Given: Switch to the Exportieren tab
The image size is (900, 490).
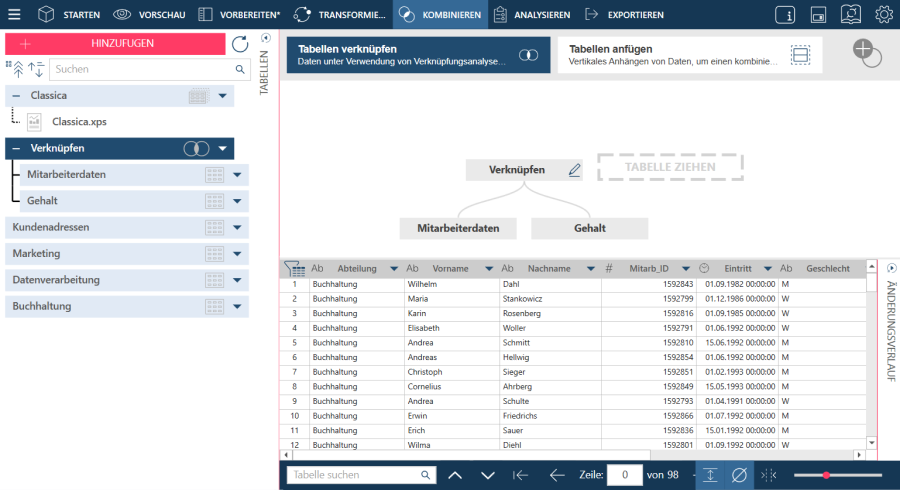Looking at the screenshot, I should click(x=624, y=15).
